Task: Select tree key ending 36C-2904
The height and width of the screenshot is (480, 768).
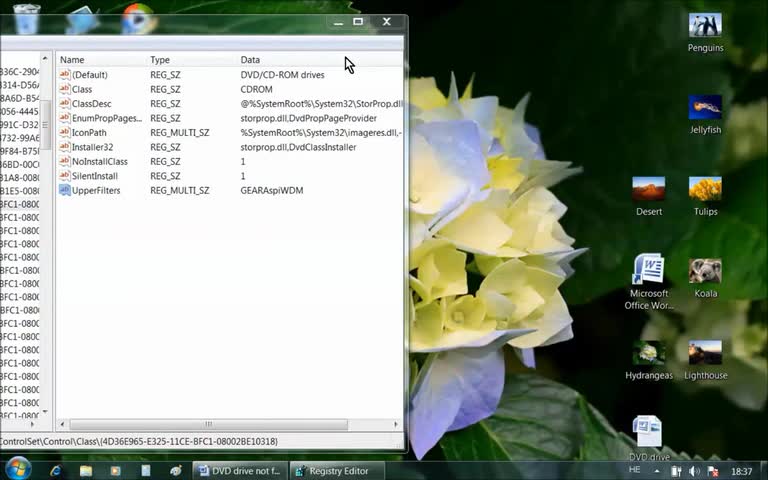Action: [20, 72]
